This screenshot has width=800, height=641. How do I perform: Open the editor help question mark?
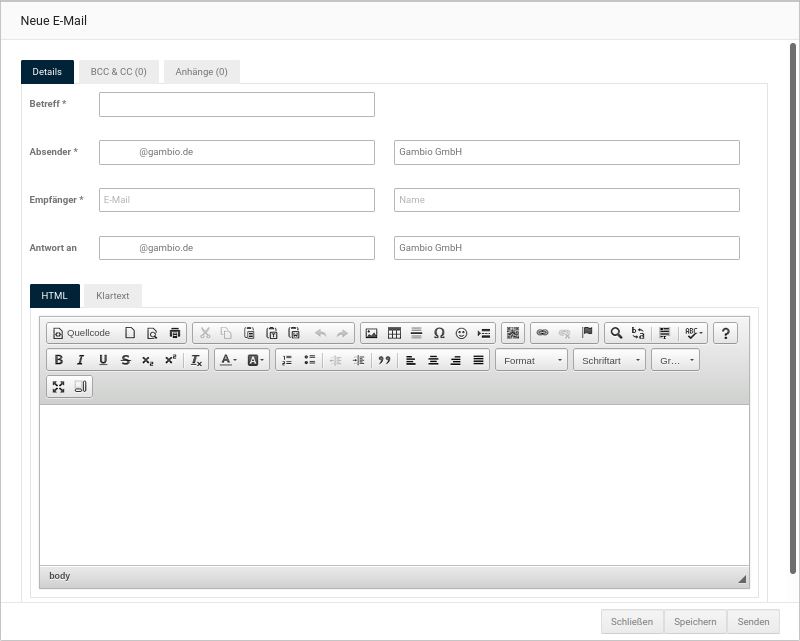725,333
